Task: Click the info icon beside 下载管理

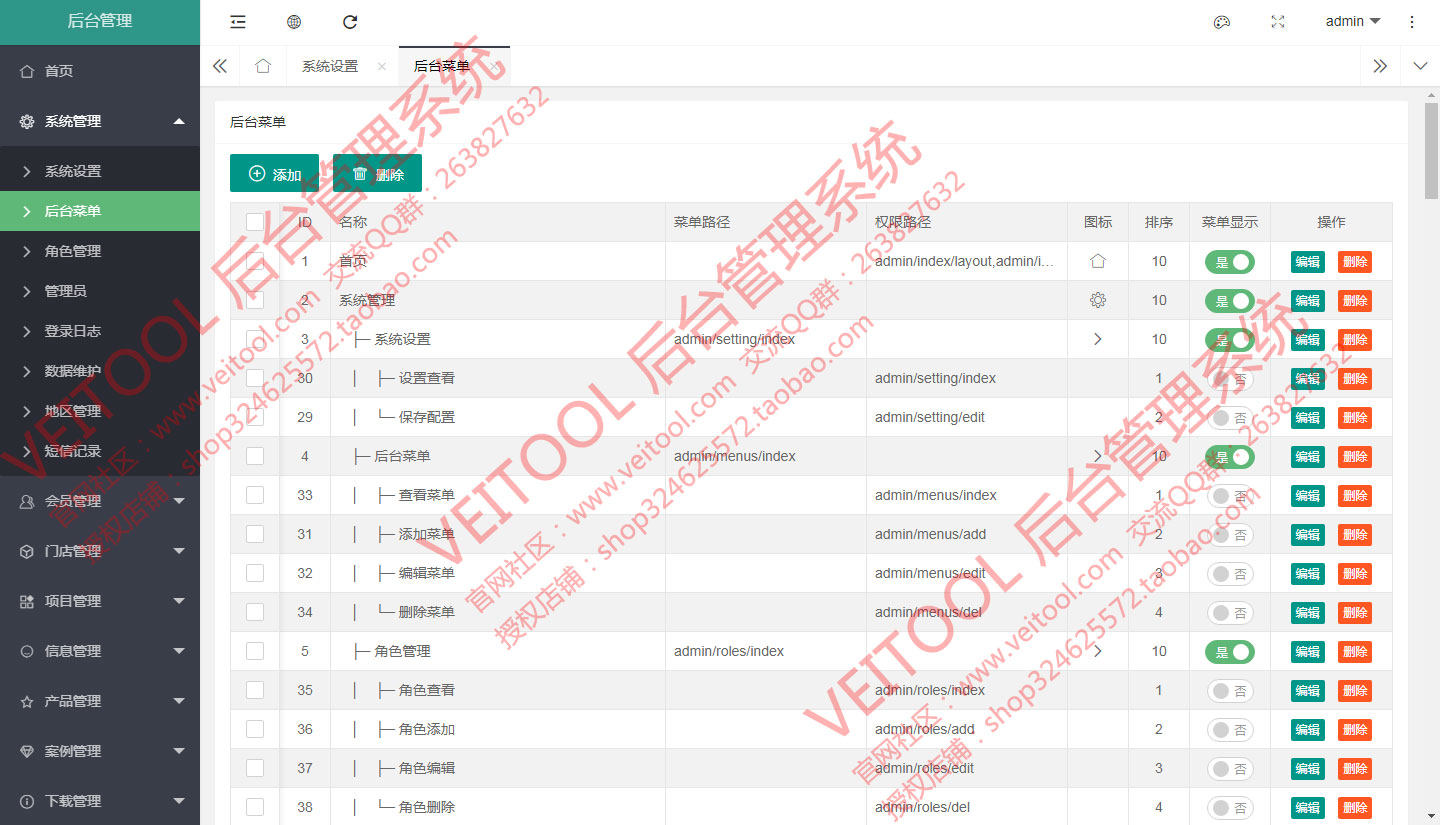Action: (x=27, y=801)
